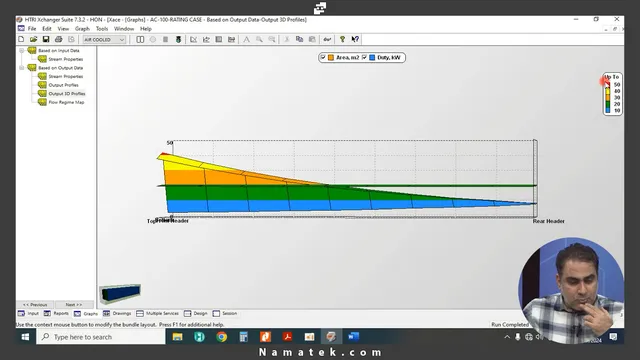This screenshot has height=360, width=640.
Task: Uncheck the Duty, kW series checkbox
Action: coord(364,58)
